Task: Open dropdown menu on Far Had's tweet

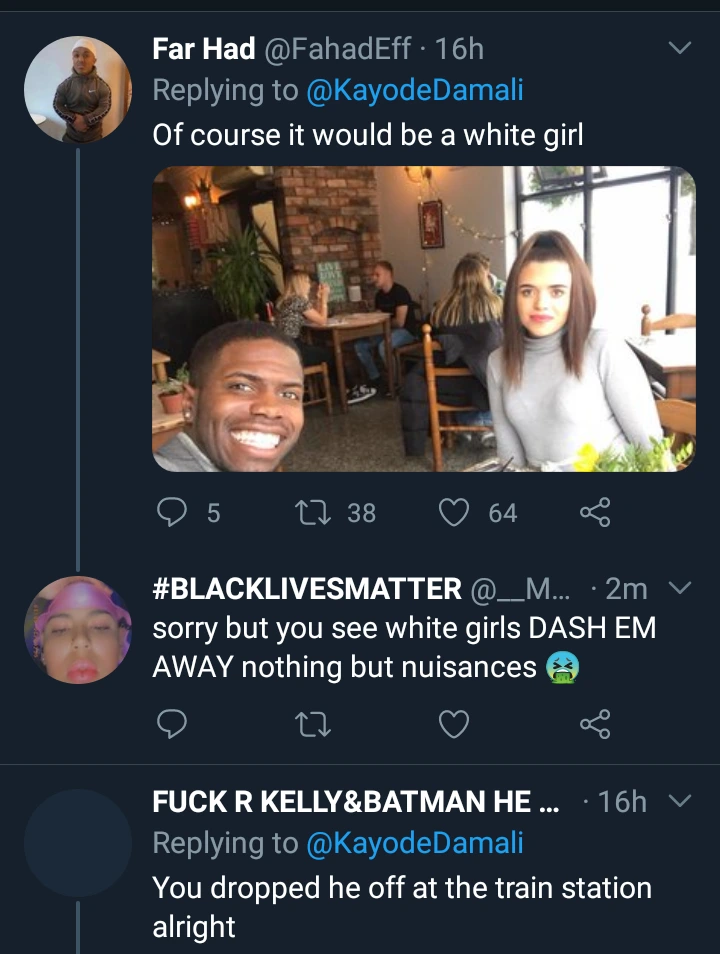Action: (680, 48)
